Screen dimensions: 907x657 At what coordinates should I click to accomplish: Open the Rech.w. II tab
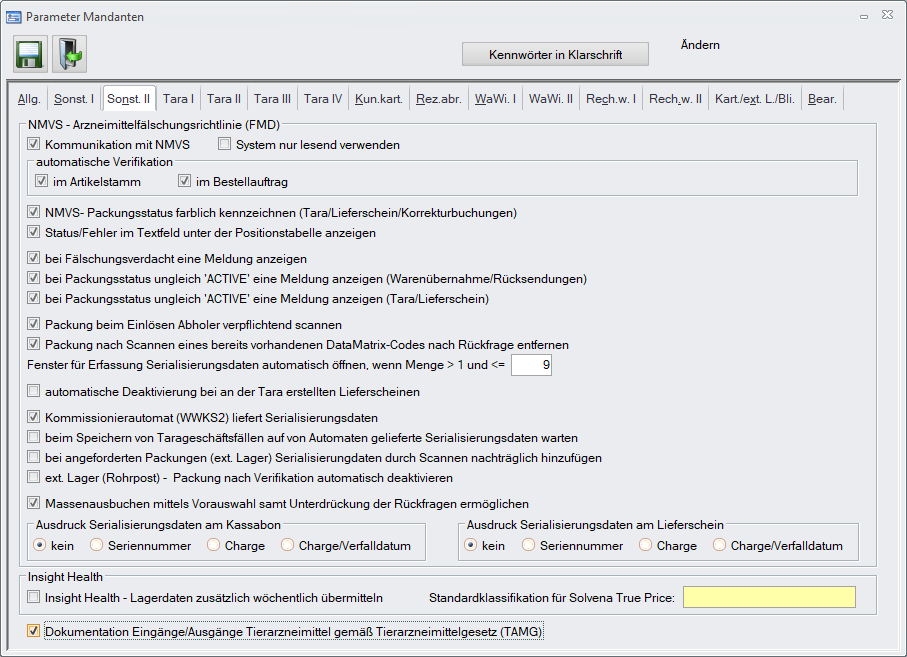click(x=675, y=99)
